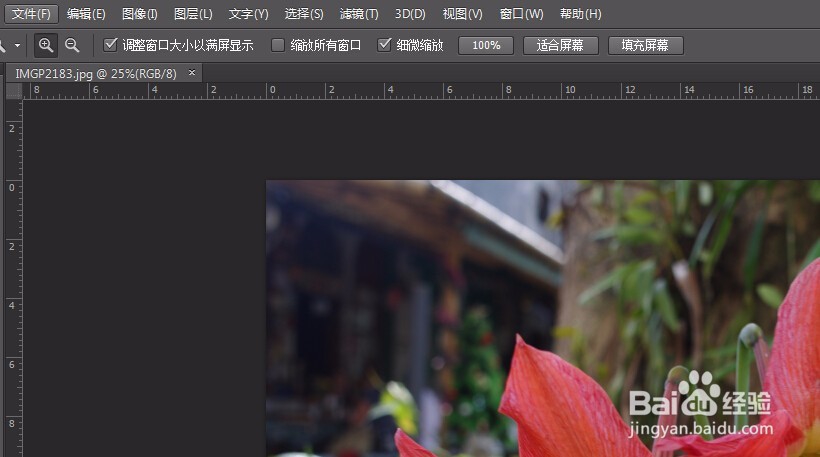820x457 pixels.
Task: Select the Zoom In magnifier icon
Action: point(46,45)
